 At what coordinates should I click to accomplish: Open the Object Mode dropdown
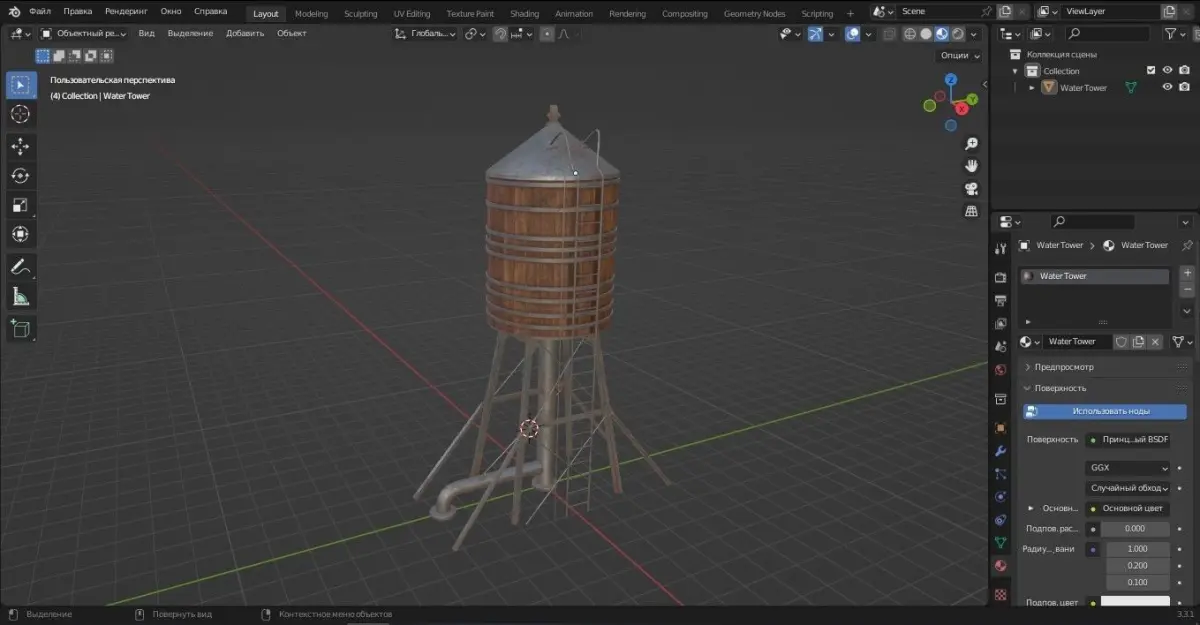click(x=84, y=33)
